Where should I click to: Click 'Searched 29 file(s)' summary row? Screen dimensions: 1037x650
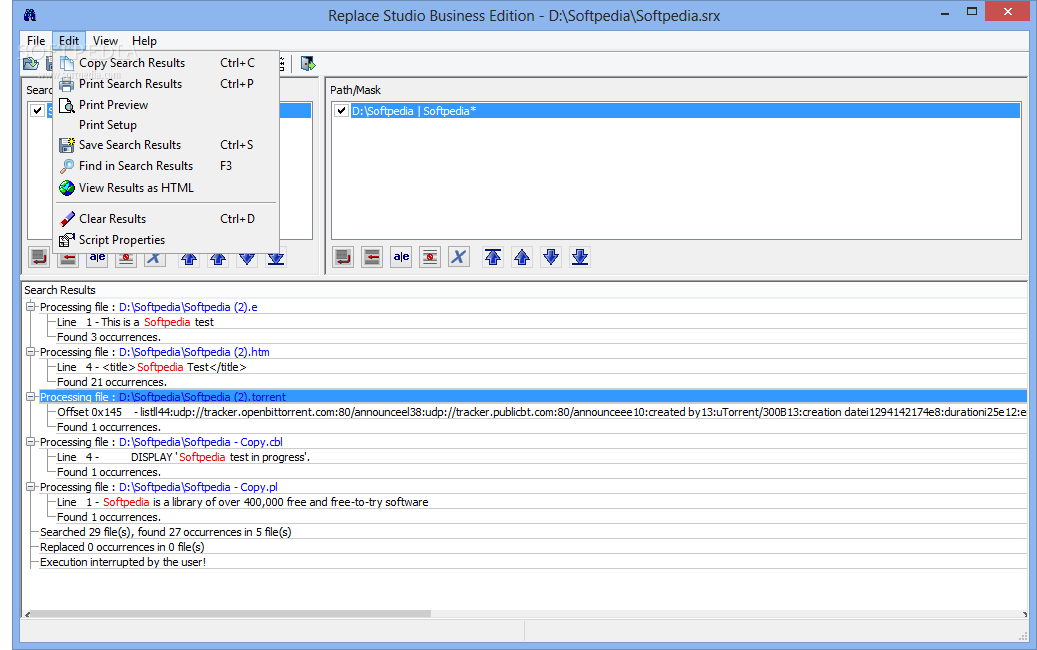[165, 532]
